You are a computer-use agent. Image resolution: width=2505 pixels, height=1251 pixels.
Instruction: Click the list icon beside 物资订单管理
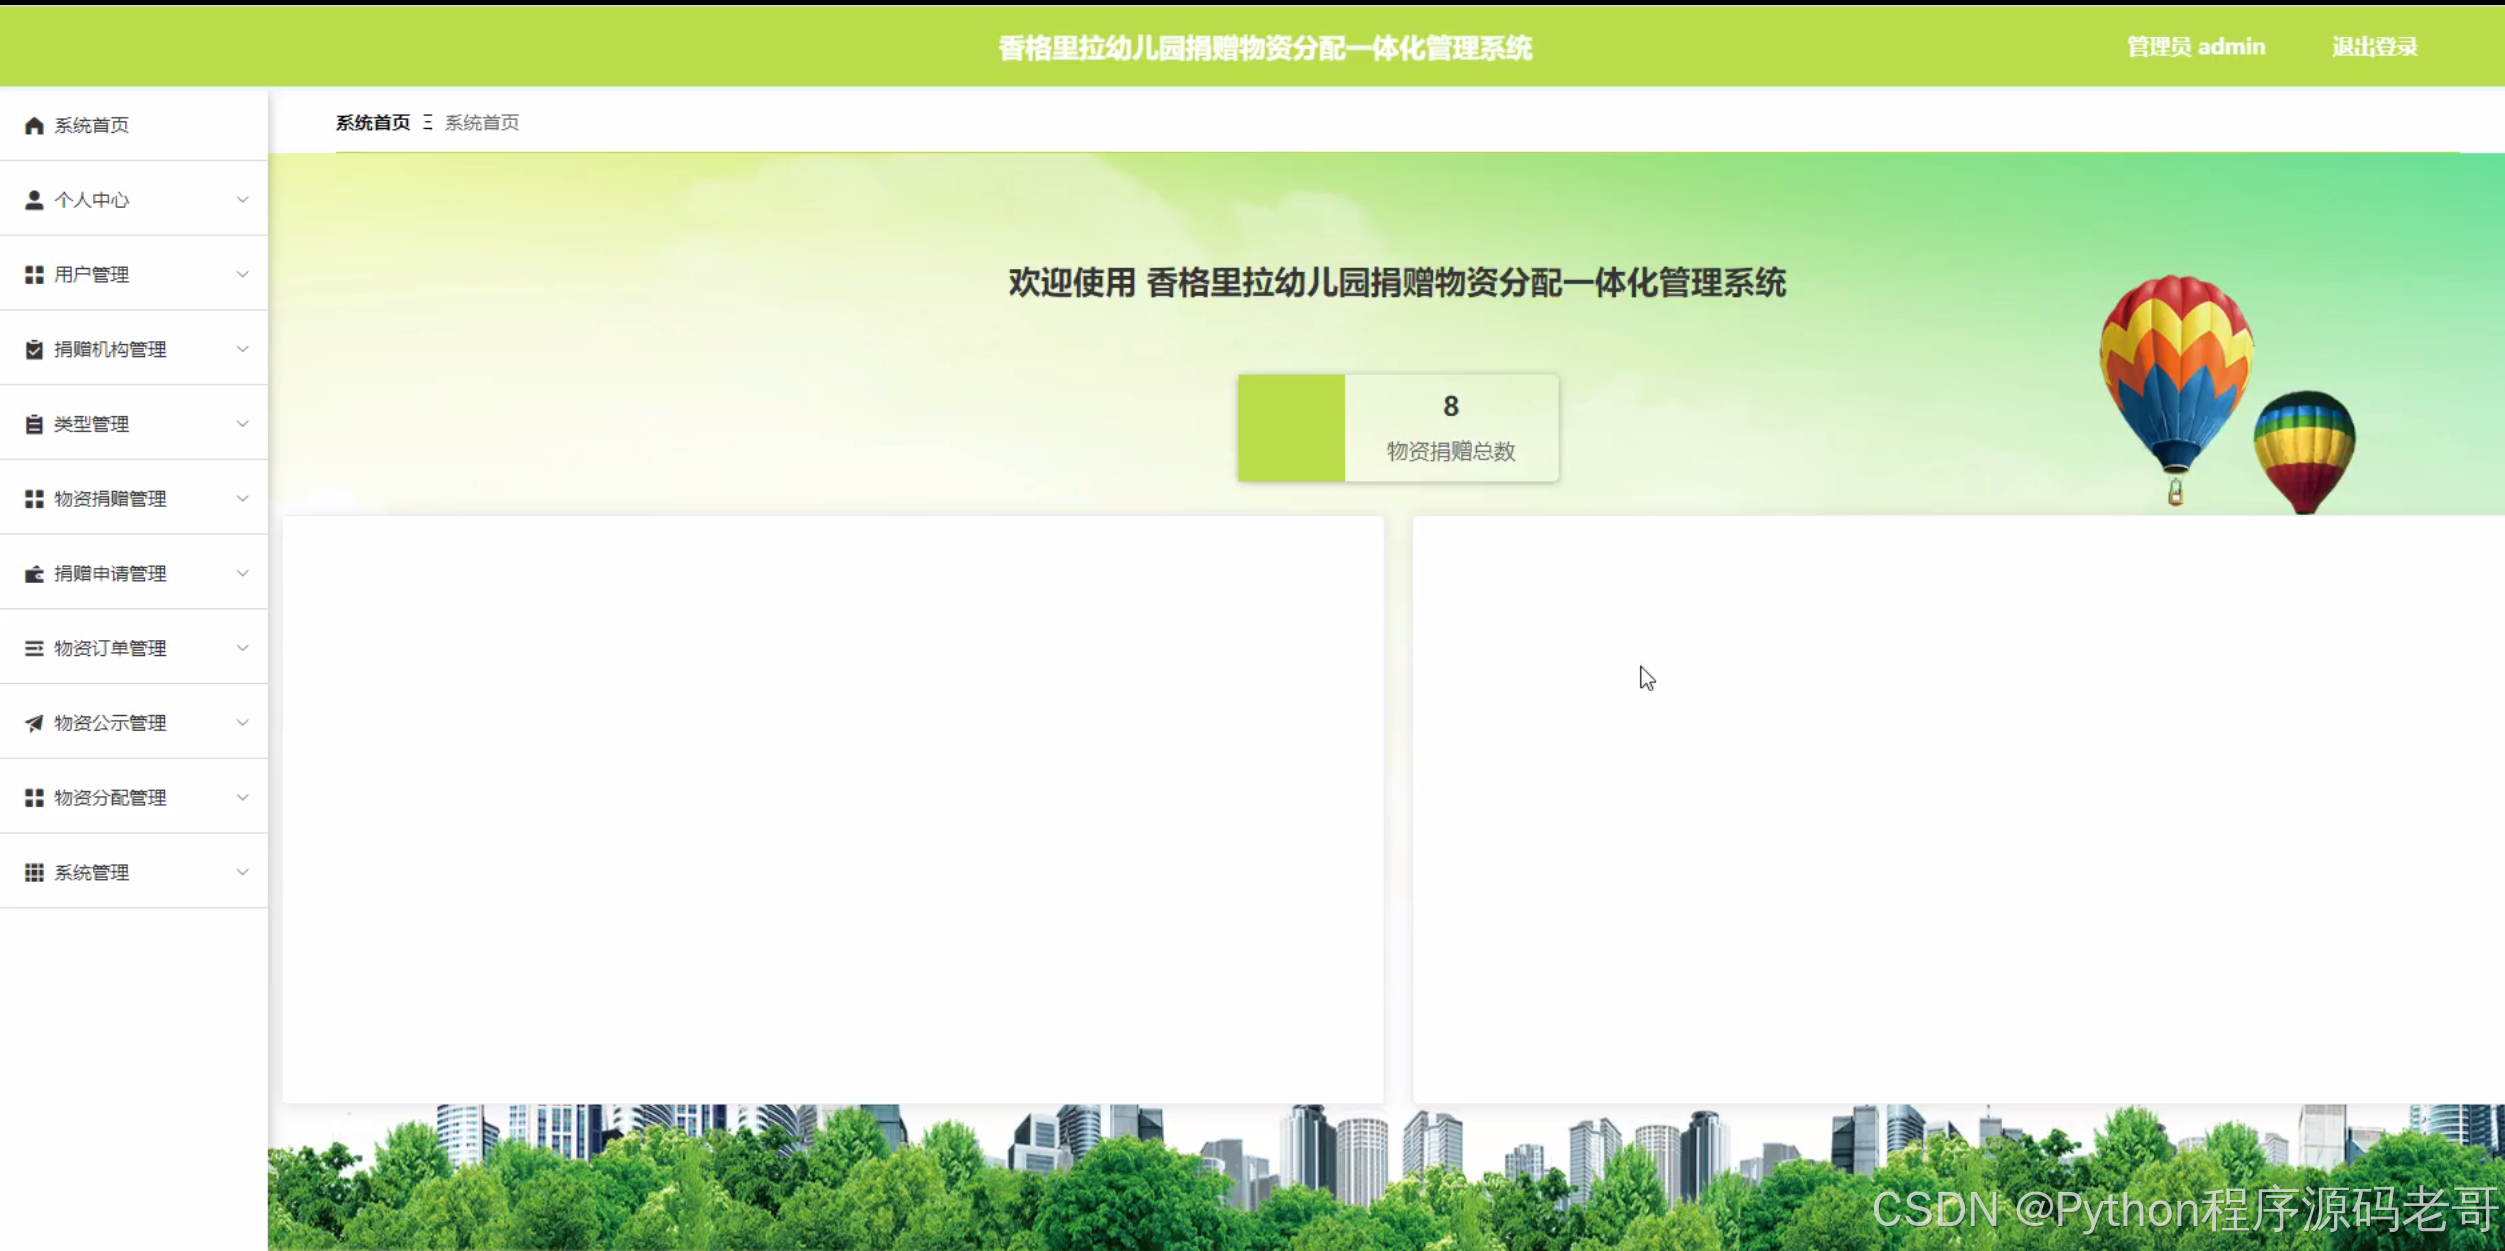34,648
